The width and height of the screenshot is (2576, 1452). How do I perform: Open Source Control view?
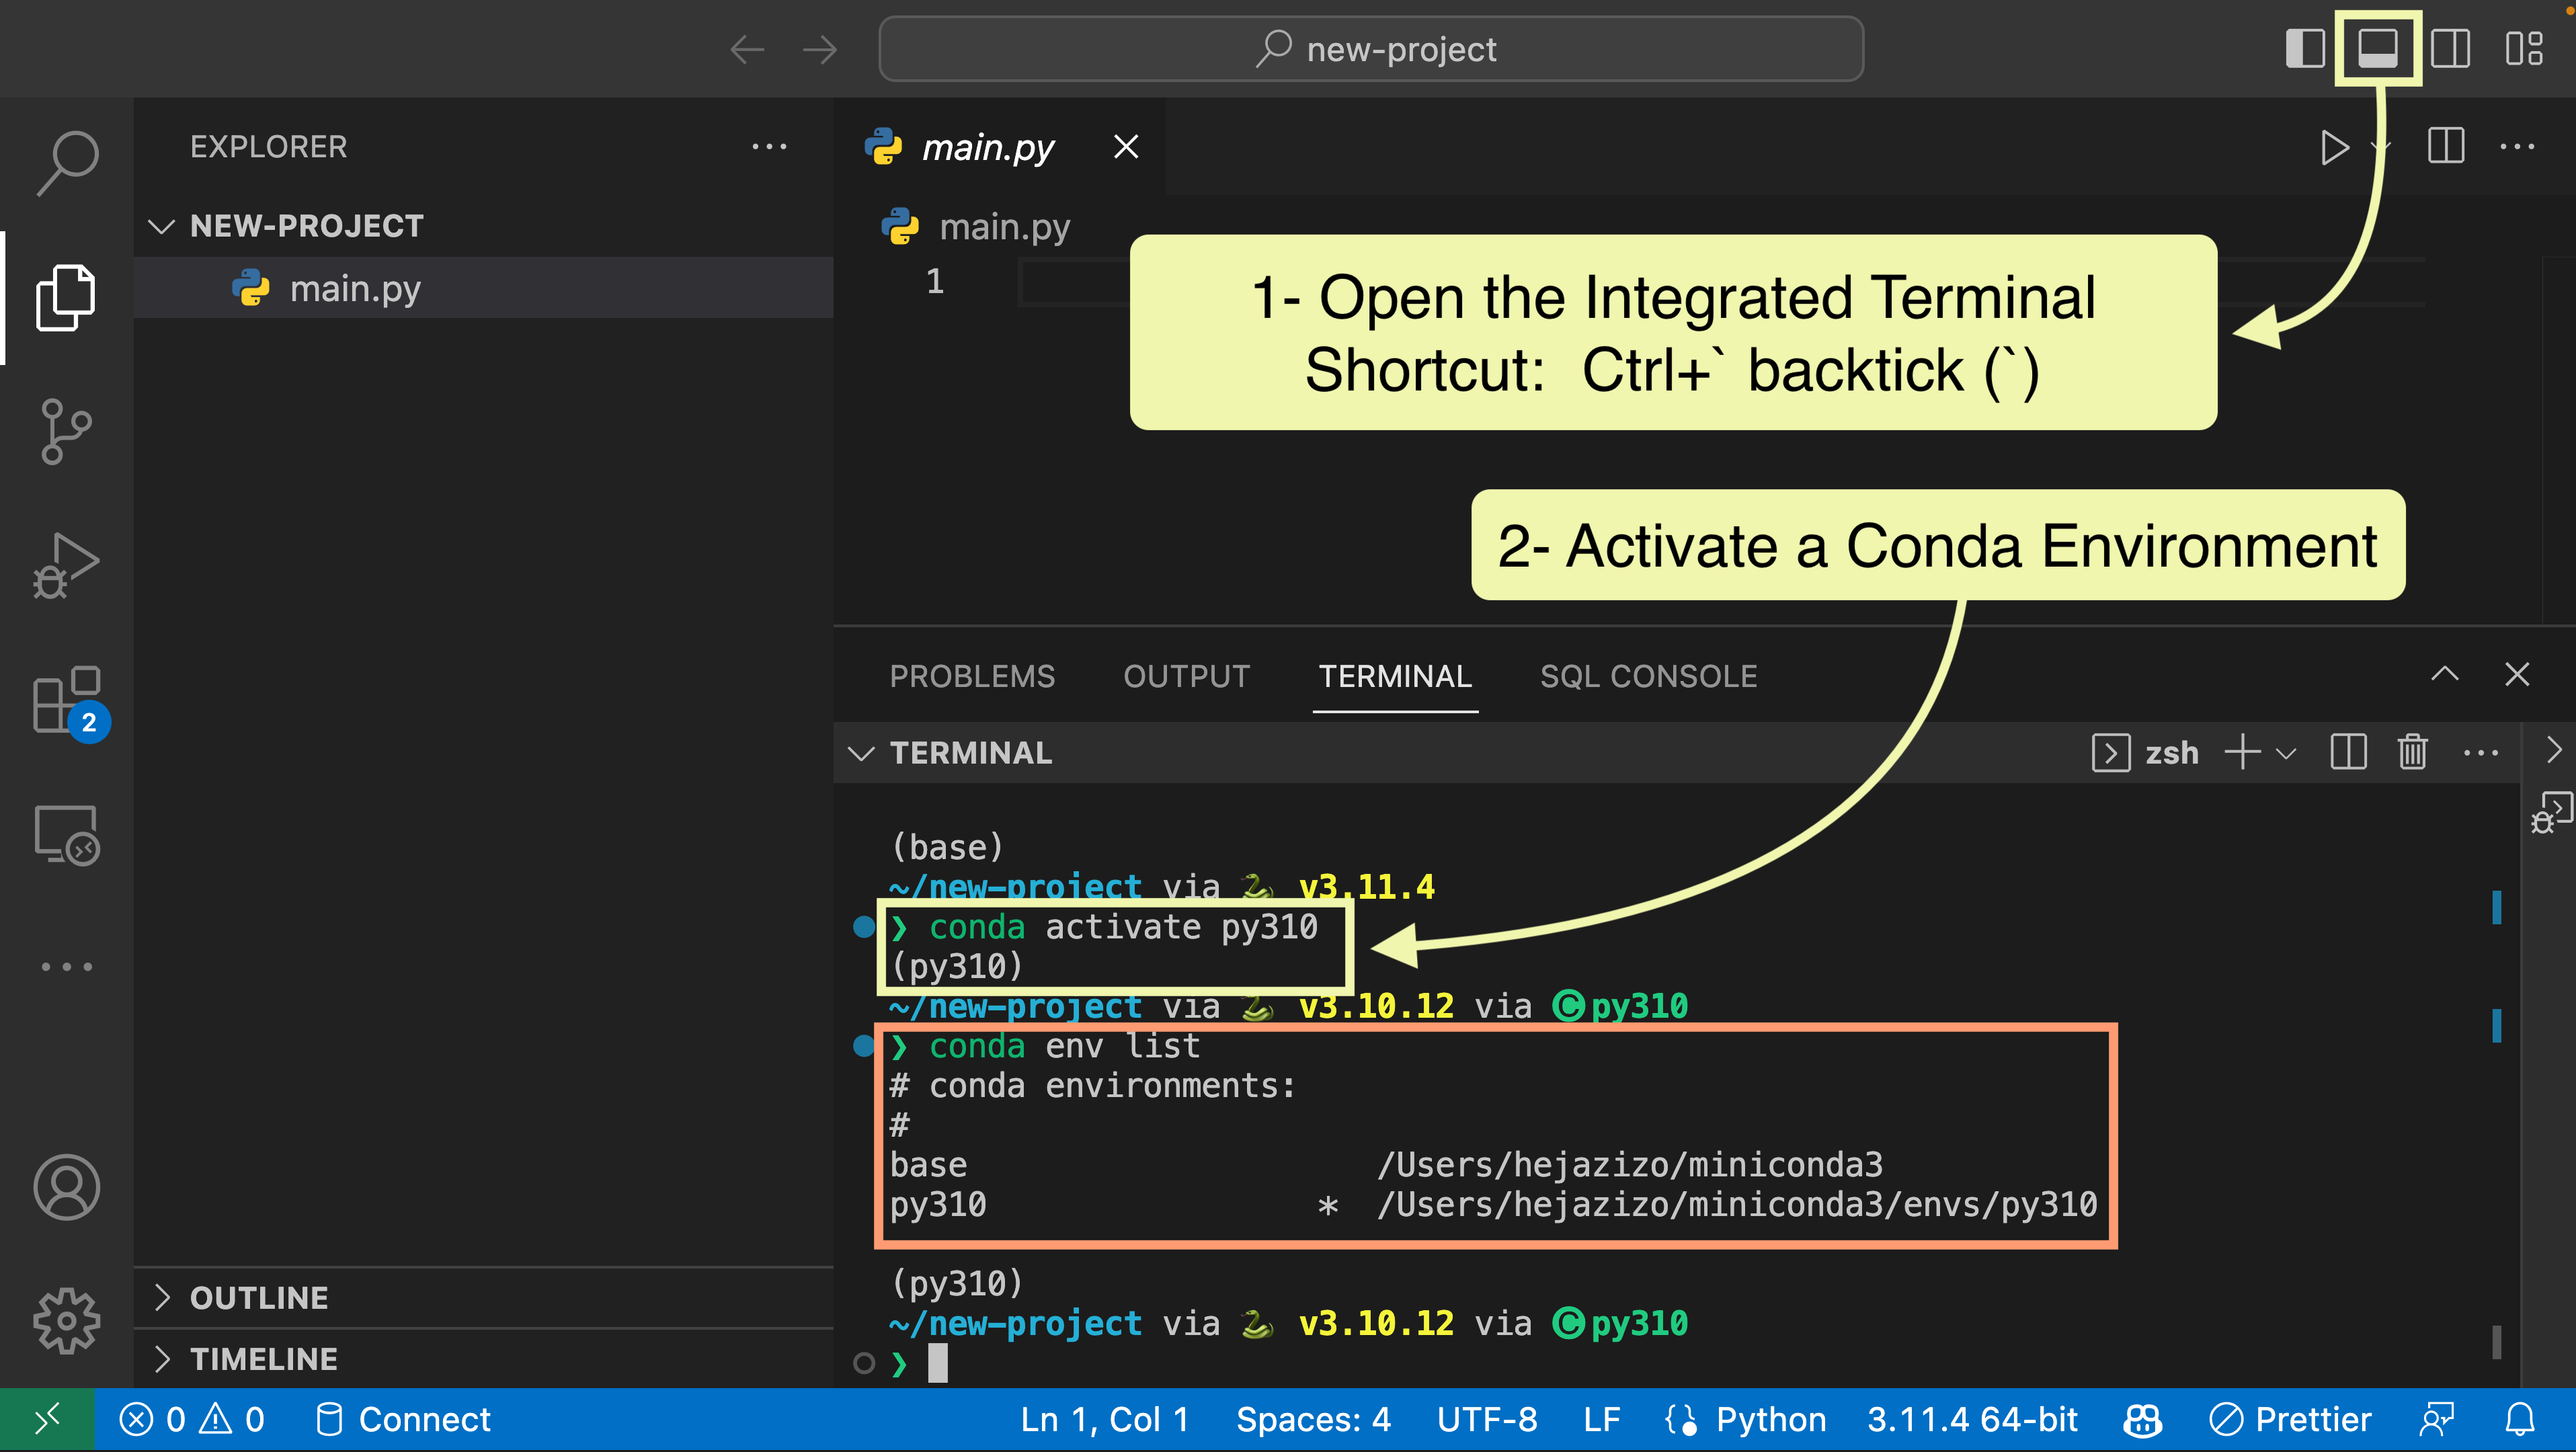coord(67,431)
